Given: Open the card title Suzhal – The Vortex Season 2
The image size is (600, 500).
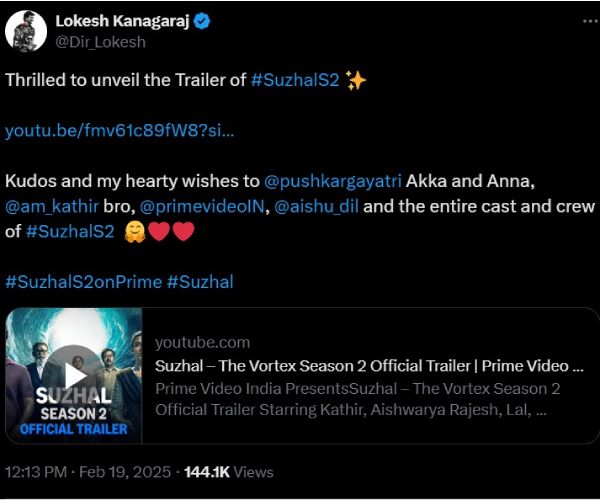Looking at the screenshot, I should pyautogui.click(x=368, y=366).
